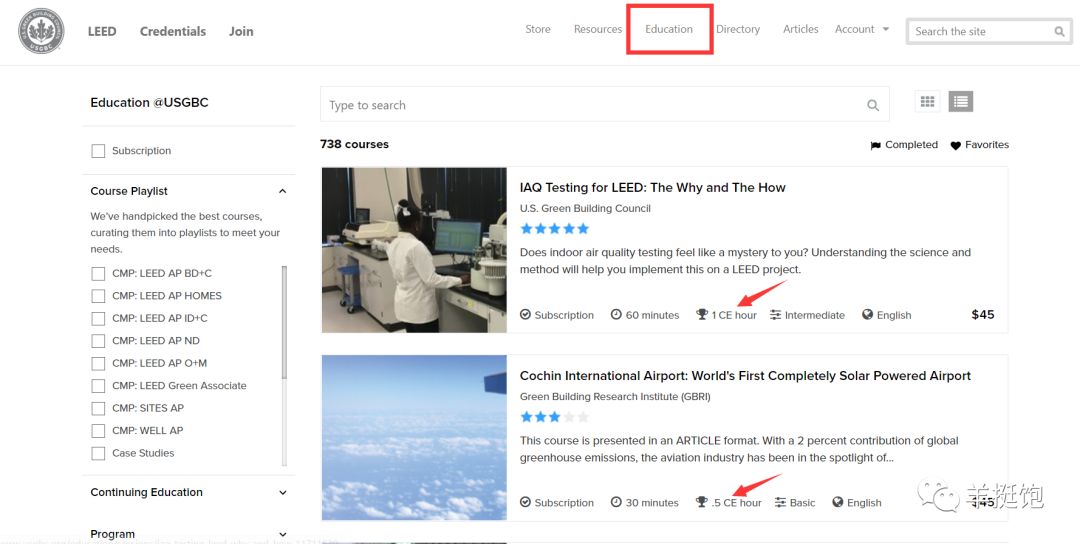Open the Account dropdown menu
Viewport: 1080px width, 544px height.
pyautogui.click(x=861, y=30)
